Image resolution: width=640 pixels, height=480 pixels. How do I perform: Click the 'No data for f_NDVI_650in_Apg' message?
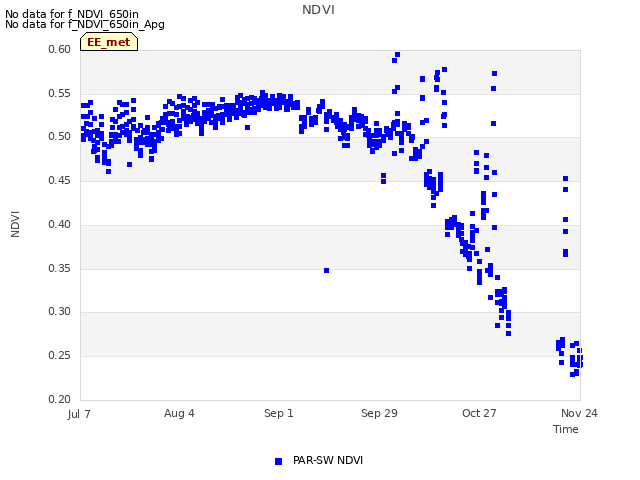click(85, 24)
